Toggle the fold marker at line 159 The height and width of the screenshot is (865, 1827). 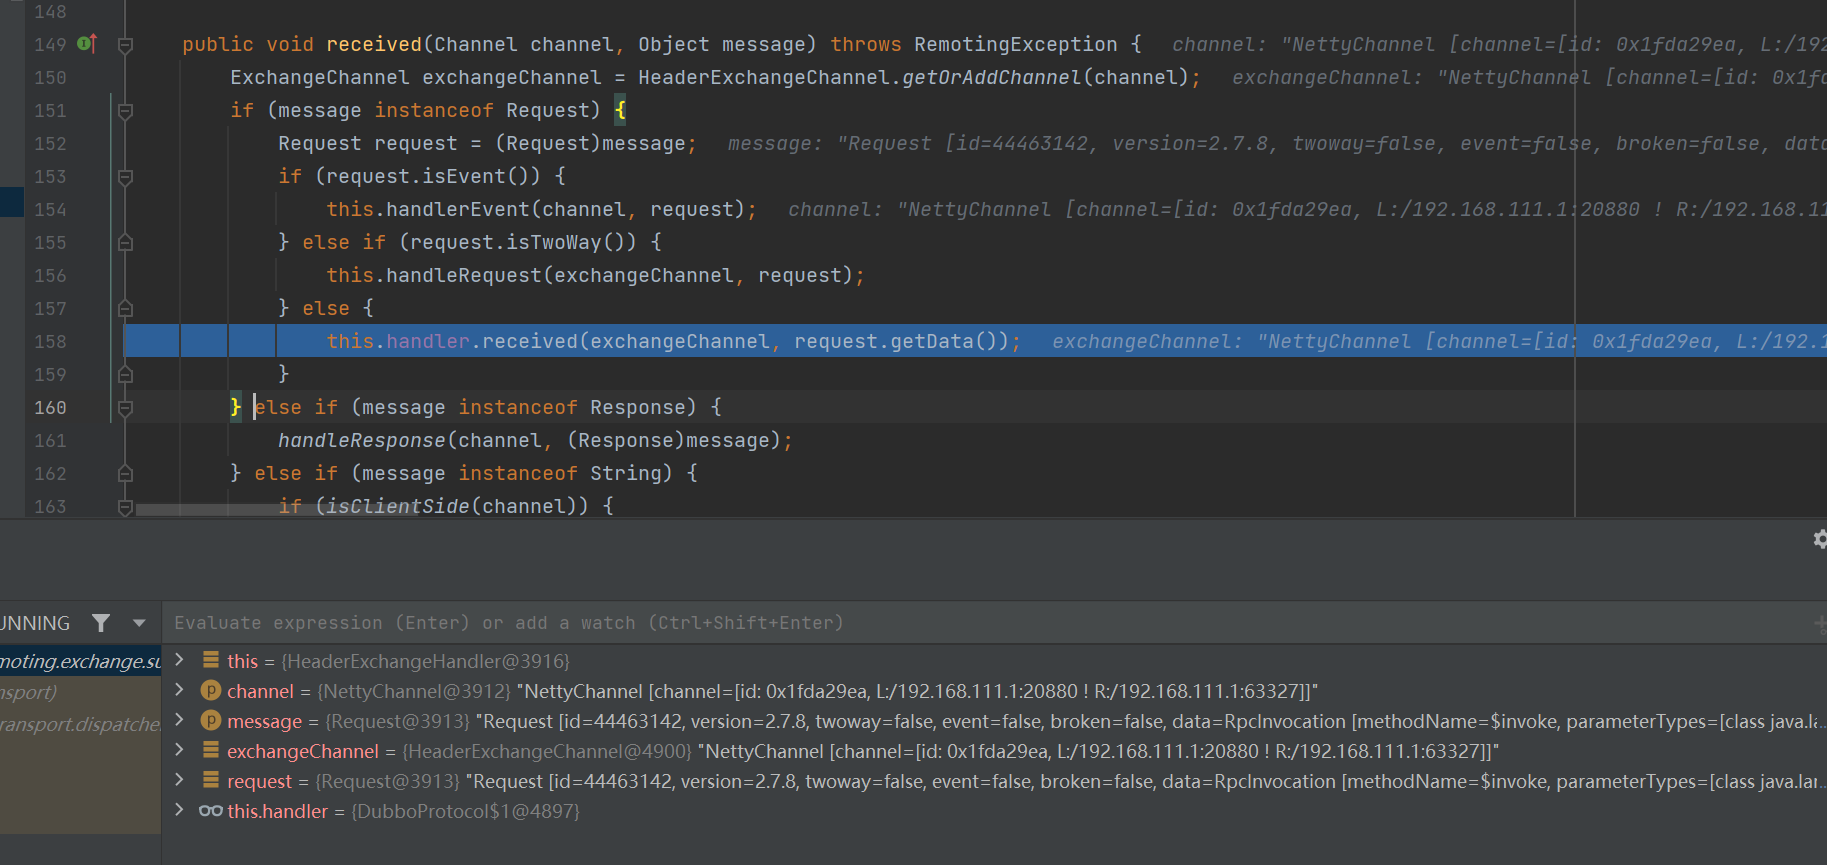click(x=125, y=374)
